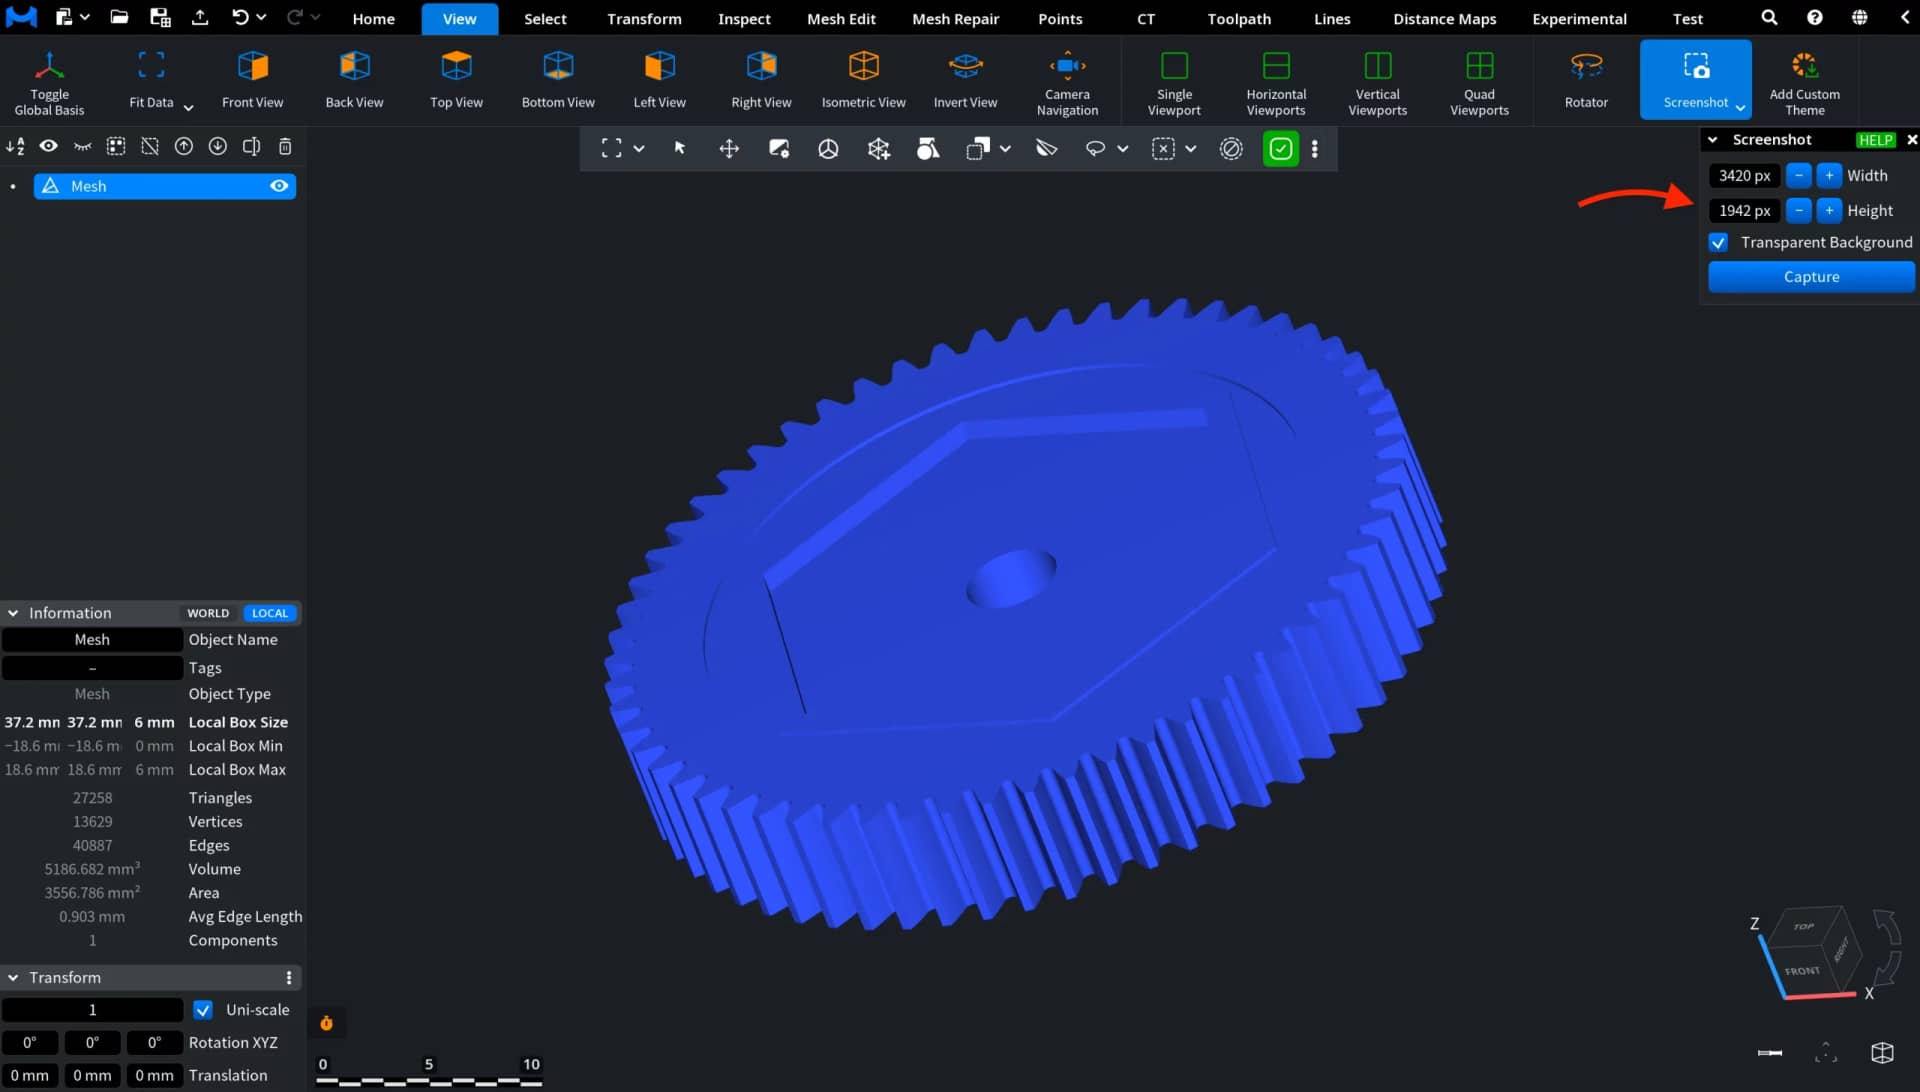This screenshot has height=1092, width=1920.
Task: Click the delete trash icon in scene toolbar
Action: click(285, 147)
